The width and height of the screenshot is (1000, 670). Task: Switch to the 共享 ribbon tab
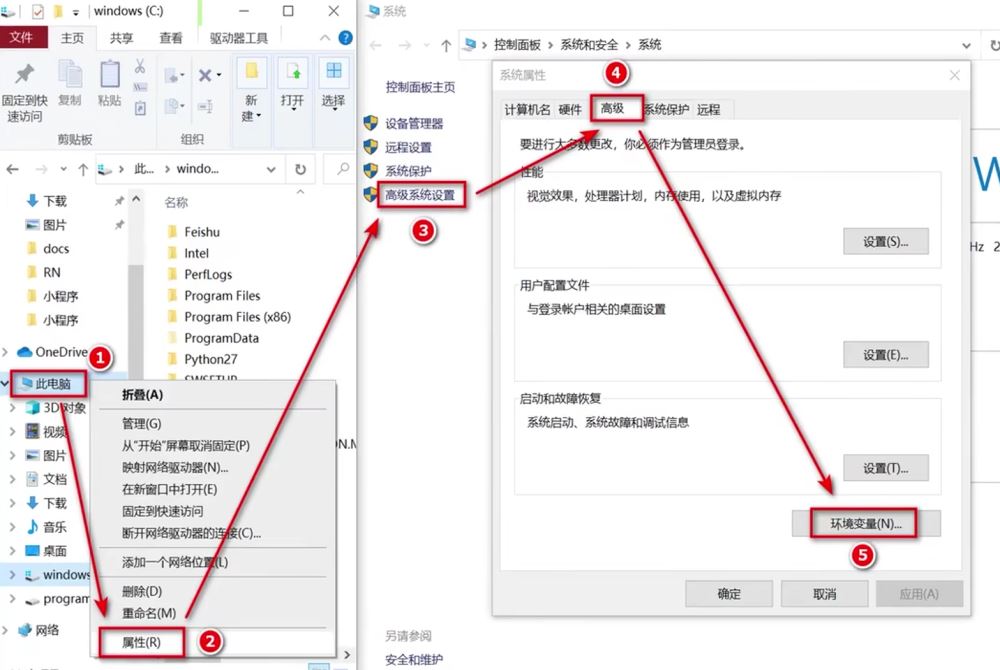[x=121, y=38]
